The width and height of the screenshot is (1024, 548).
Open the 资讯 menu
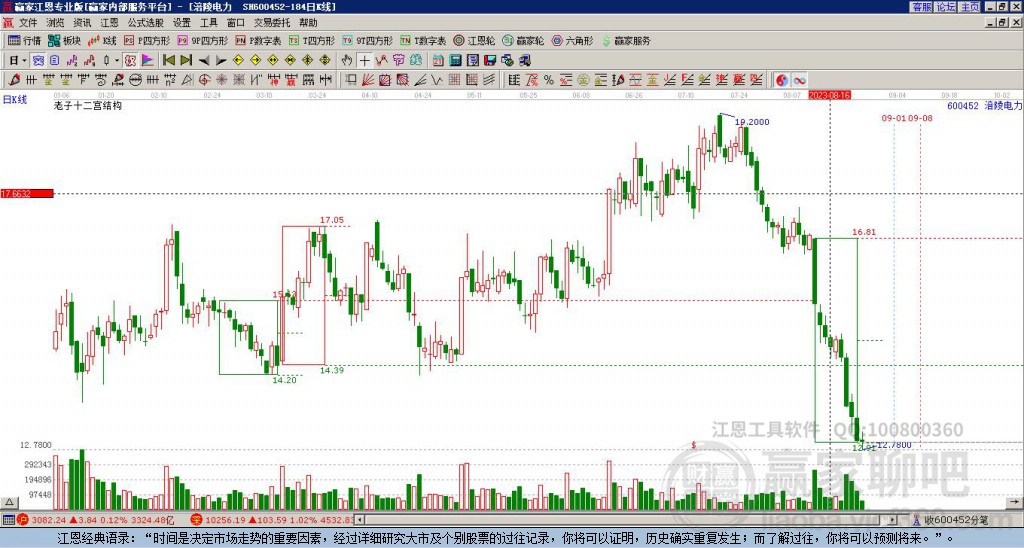(x=82, y=23)
